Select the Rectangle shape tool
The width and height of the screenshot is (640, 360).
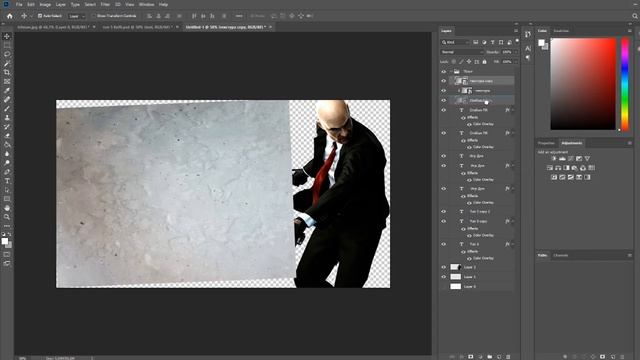7,199
